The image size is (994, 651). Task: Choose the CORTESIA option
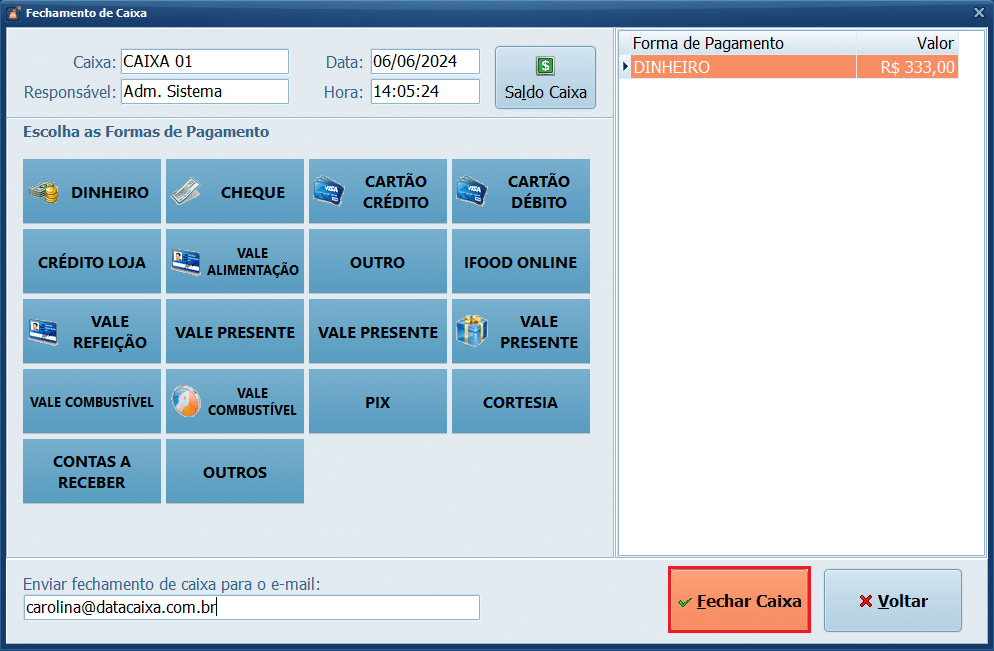point(520,401)
